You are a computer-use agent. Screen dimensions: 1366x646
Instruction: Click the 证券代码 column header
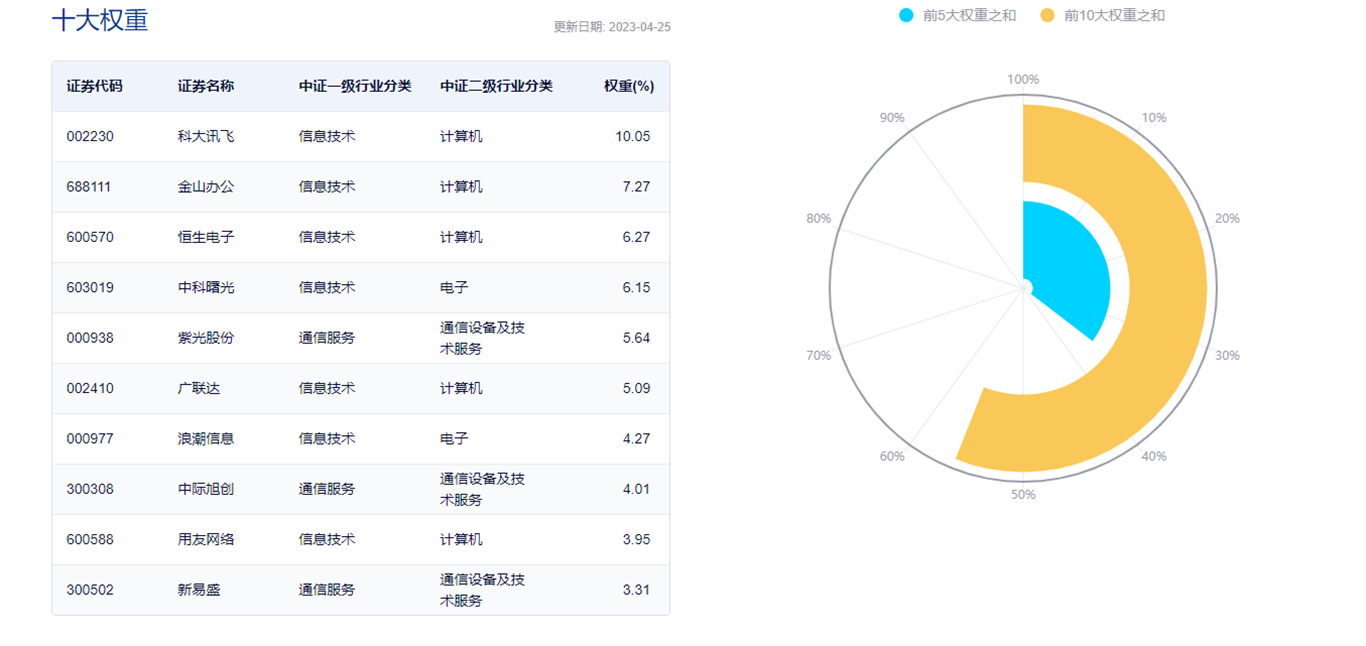(x=95, y=86)
